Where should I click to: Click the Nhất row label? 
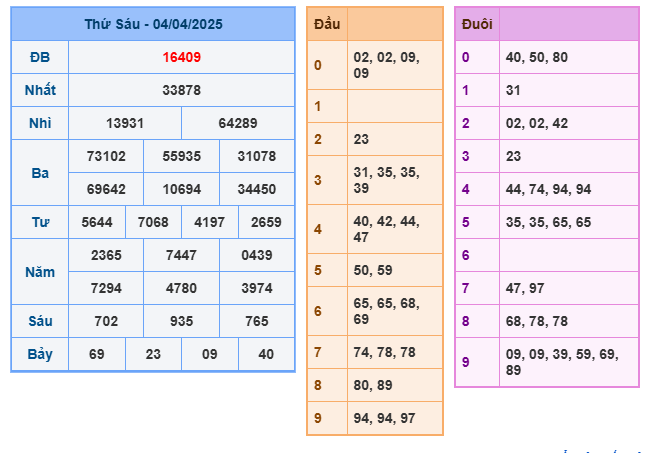tap(40, 90)
